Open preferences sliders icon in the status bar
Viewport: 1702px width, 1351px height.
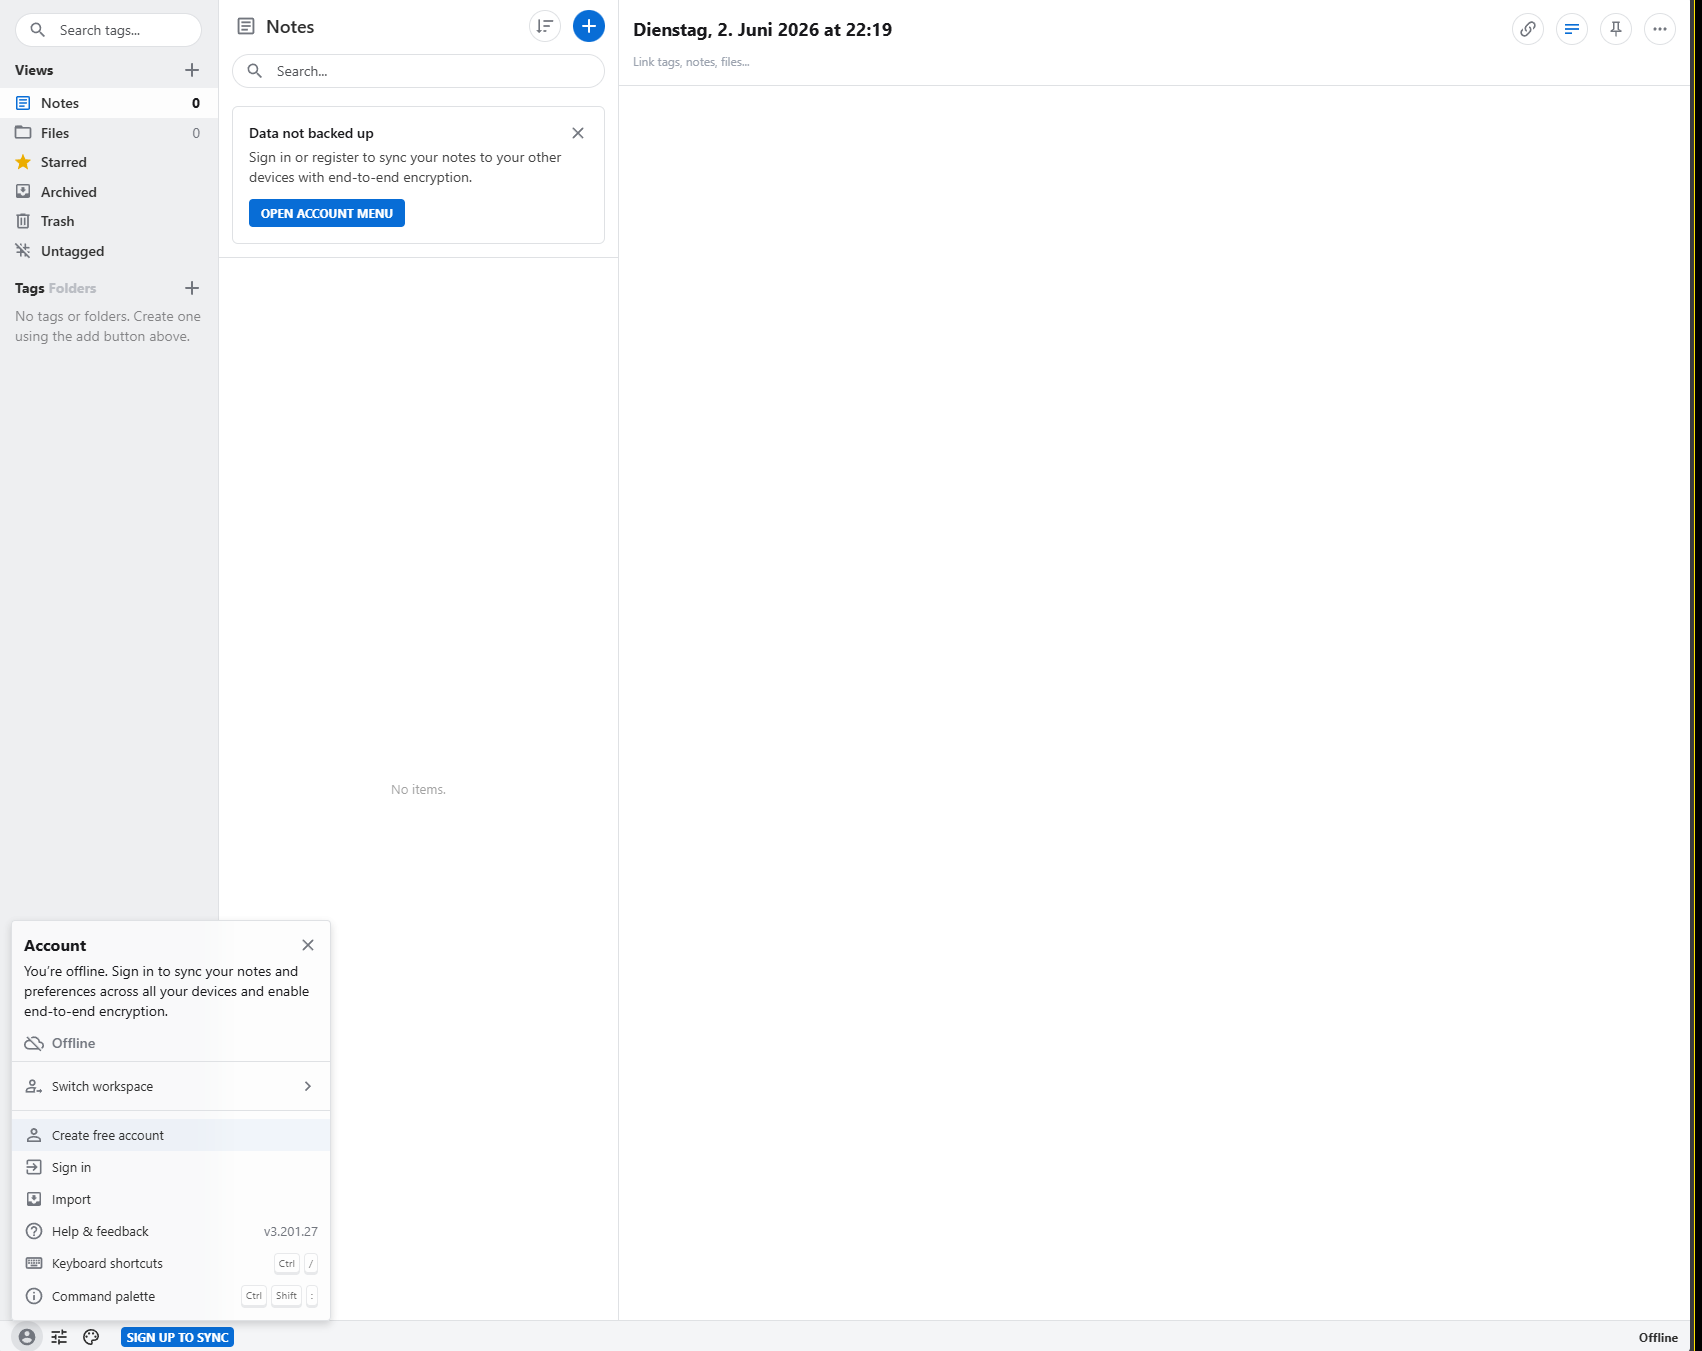(x=59, y=1337)
